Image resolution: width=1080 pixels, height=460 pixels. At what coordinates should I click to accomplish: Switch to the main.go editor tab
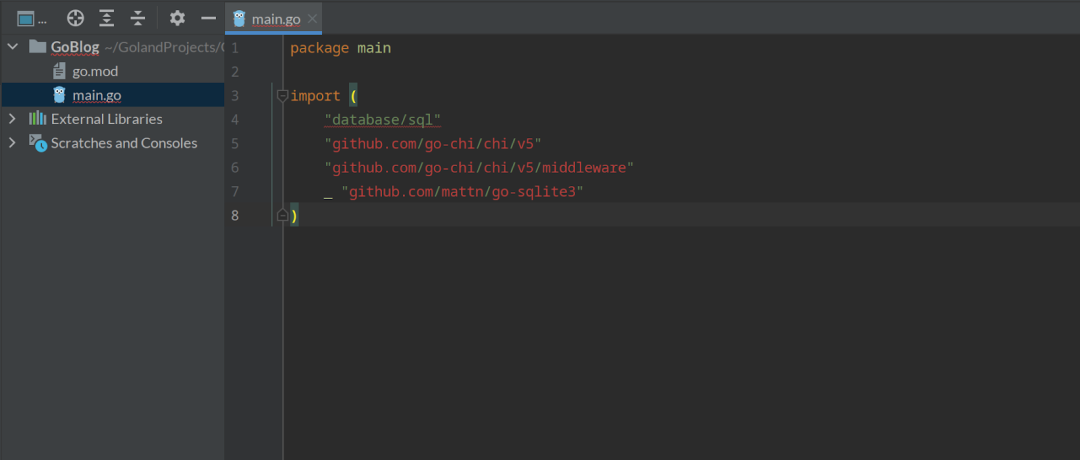point(274,19)
